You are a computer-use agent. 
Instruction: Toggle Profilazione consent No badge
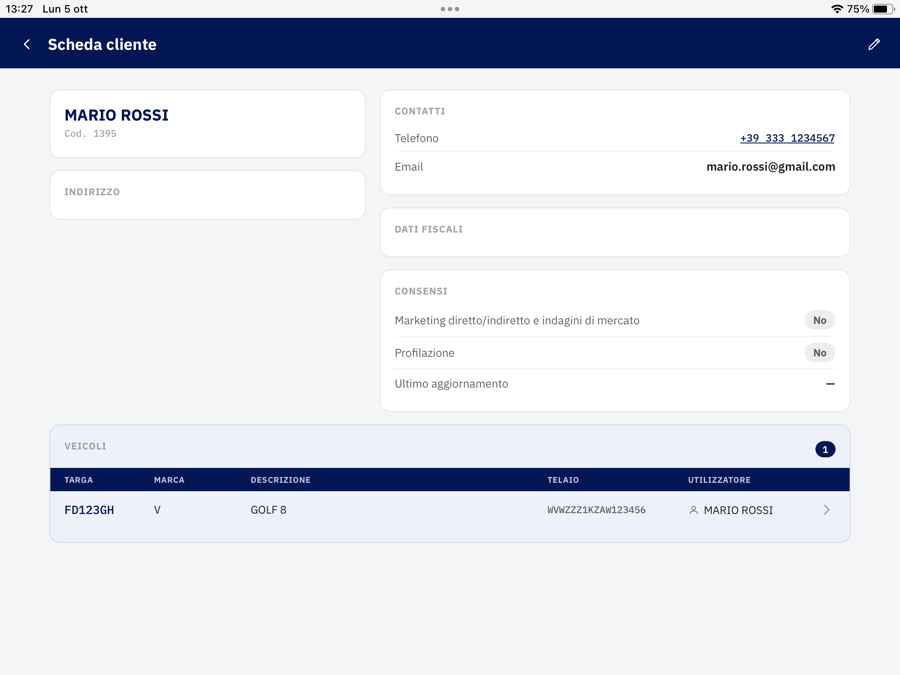[x=820, y=352]
